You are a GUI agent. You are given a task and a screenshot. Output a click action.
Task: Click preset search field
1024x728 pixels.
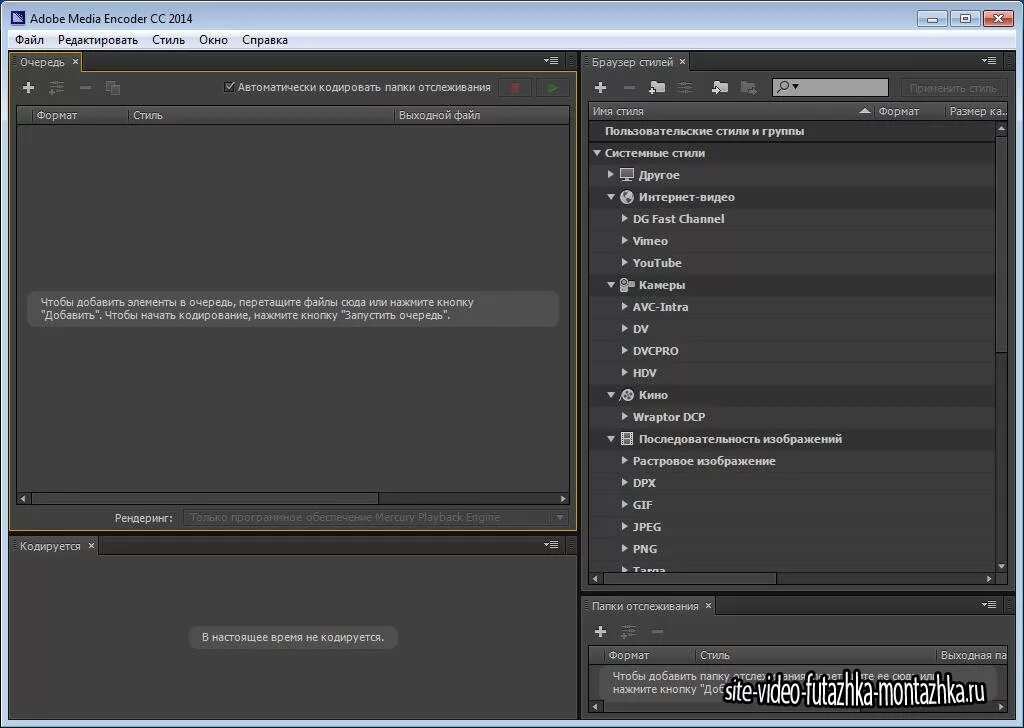(x=830, y=87)
